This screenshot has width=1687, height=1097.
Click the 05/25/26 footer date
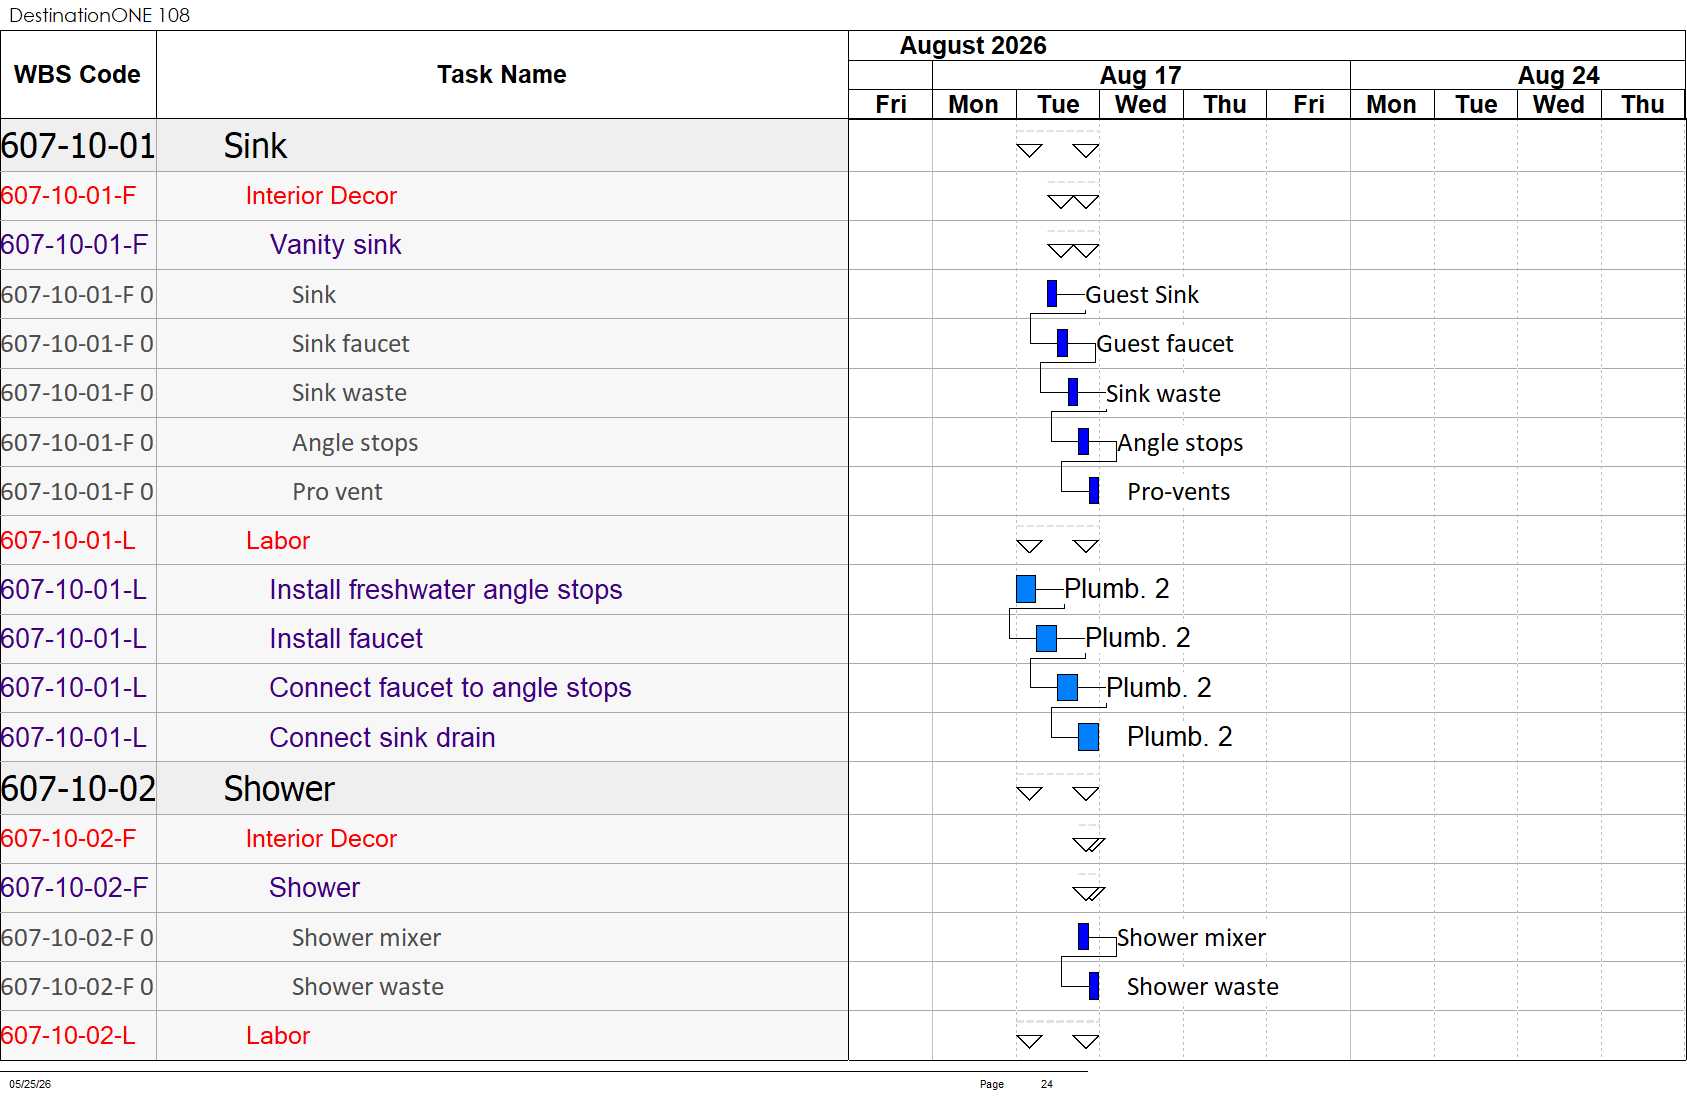30,1084
